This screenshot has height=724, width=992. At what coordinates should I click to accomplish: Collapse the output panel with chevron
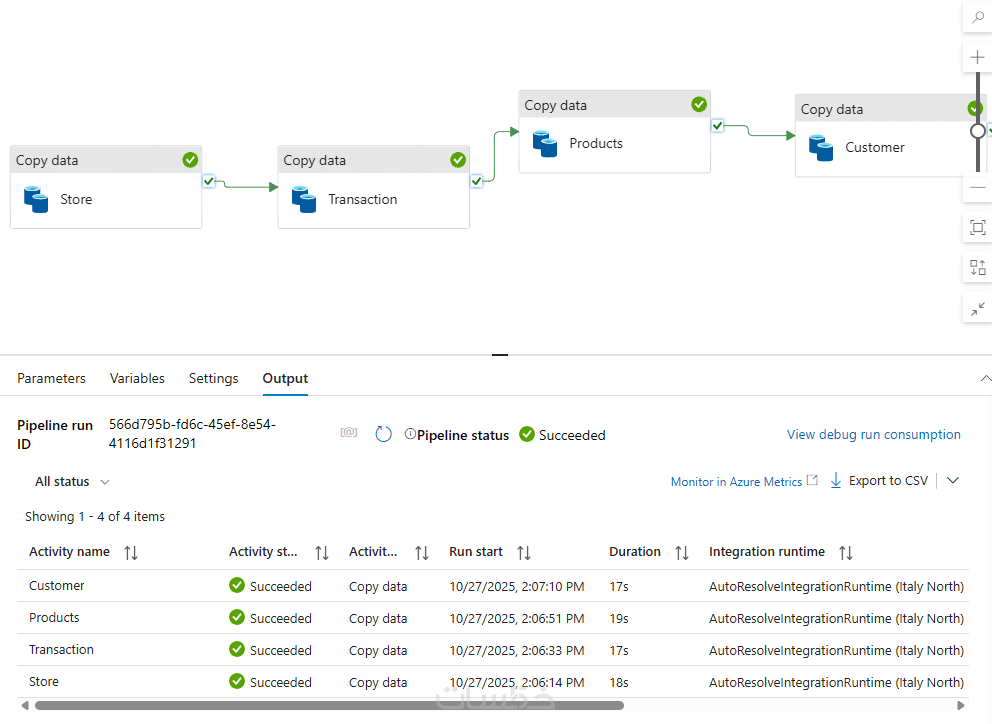[x=985, y=379]
